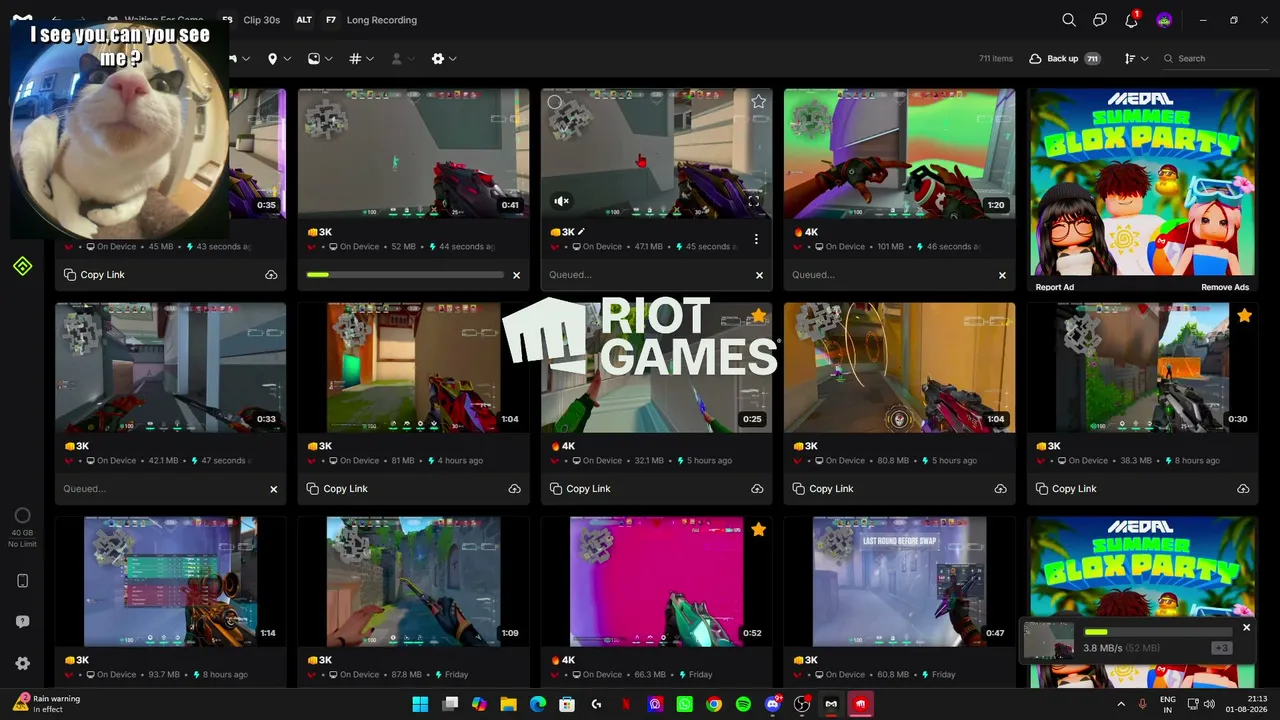Open the people filter dropdown

(x=402, y=59)
